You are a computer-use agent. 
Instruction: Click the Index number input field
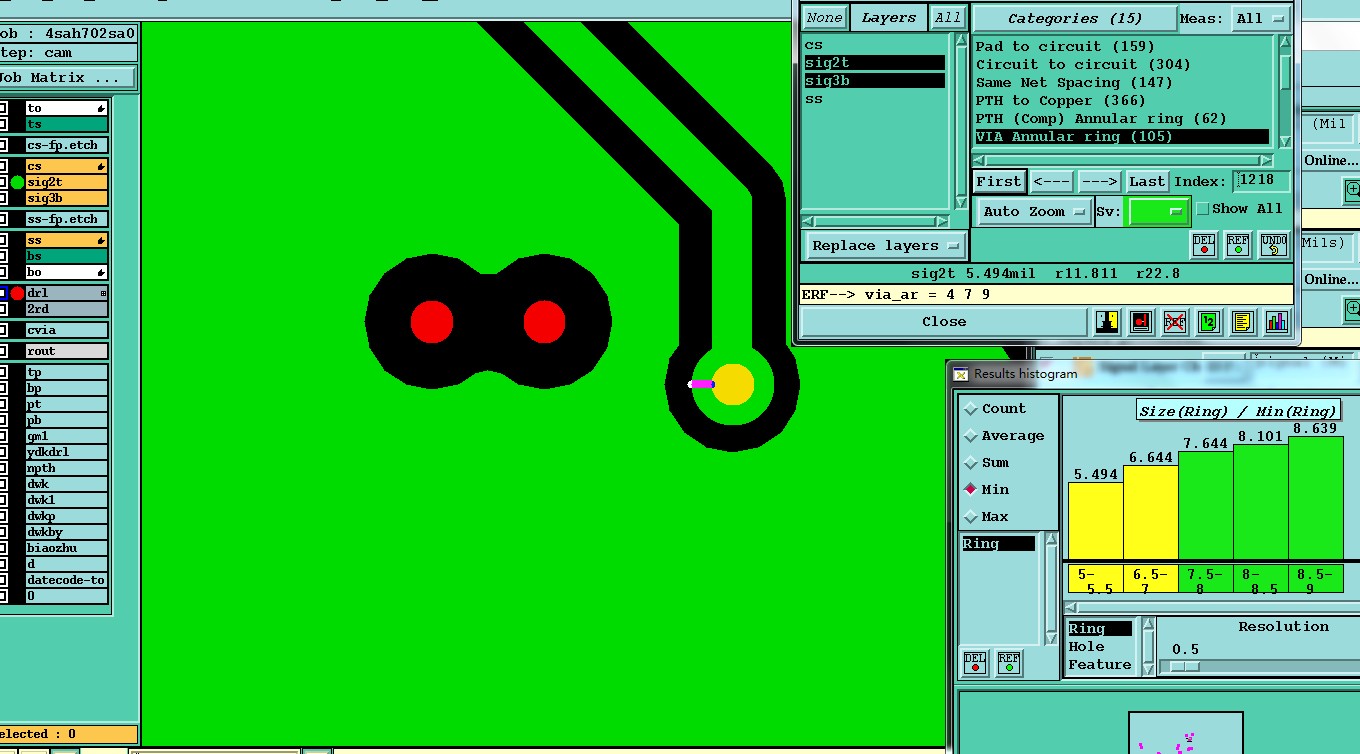pos(1261,181)
